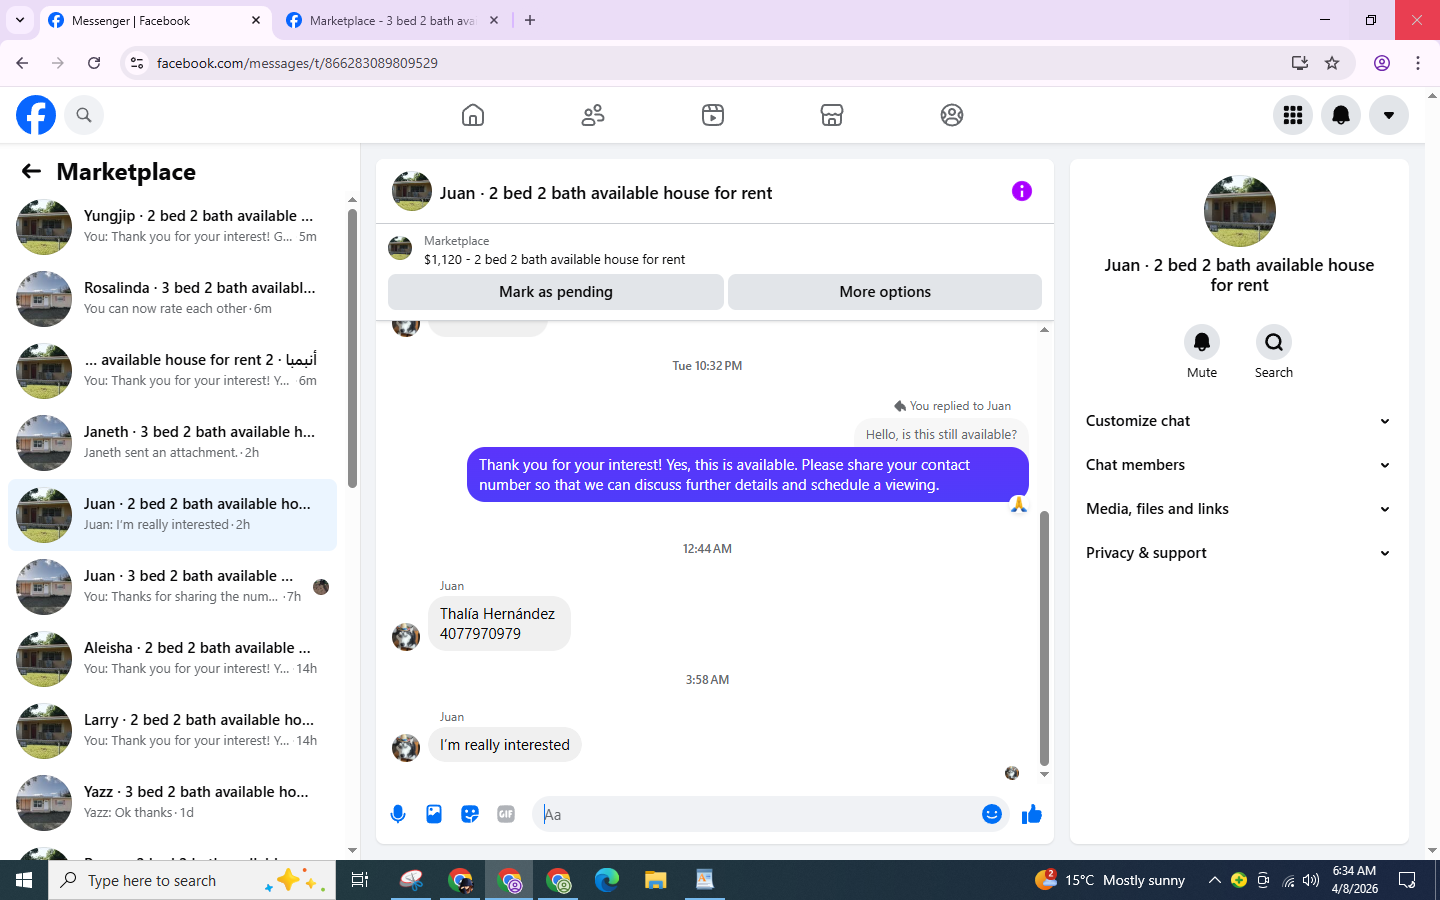Open Task View on taskbar
Image resolution: width=1440 pixels, height=900 pixels.
360,880
